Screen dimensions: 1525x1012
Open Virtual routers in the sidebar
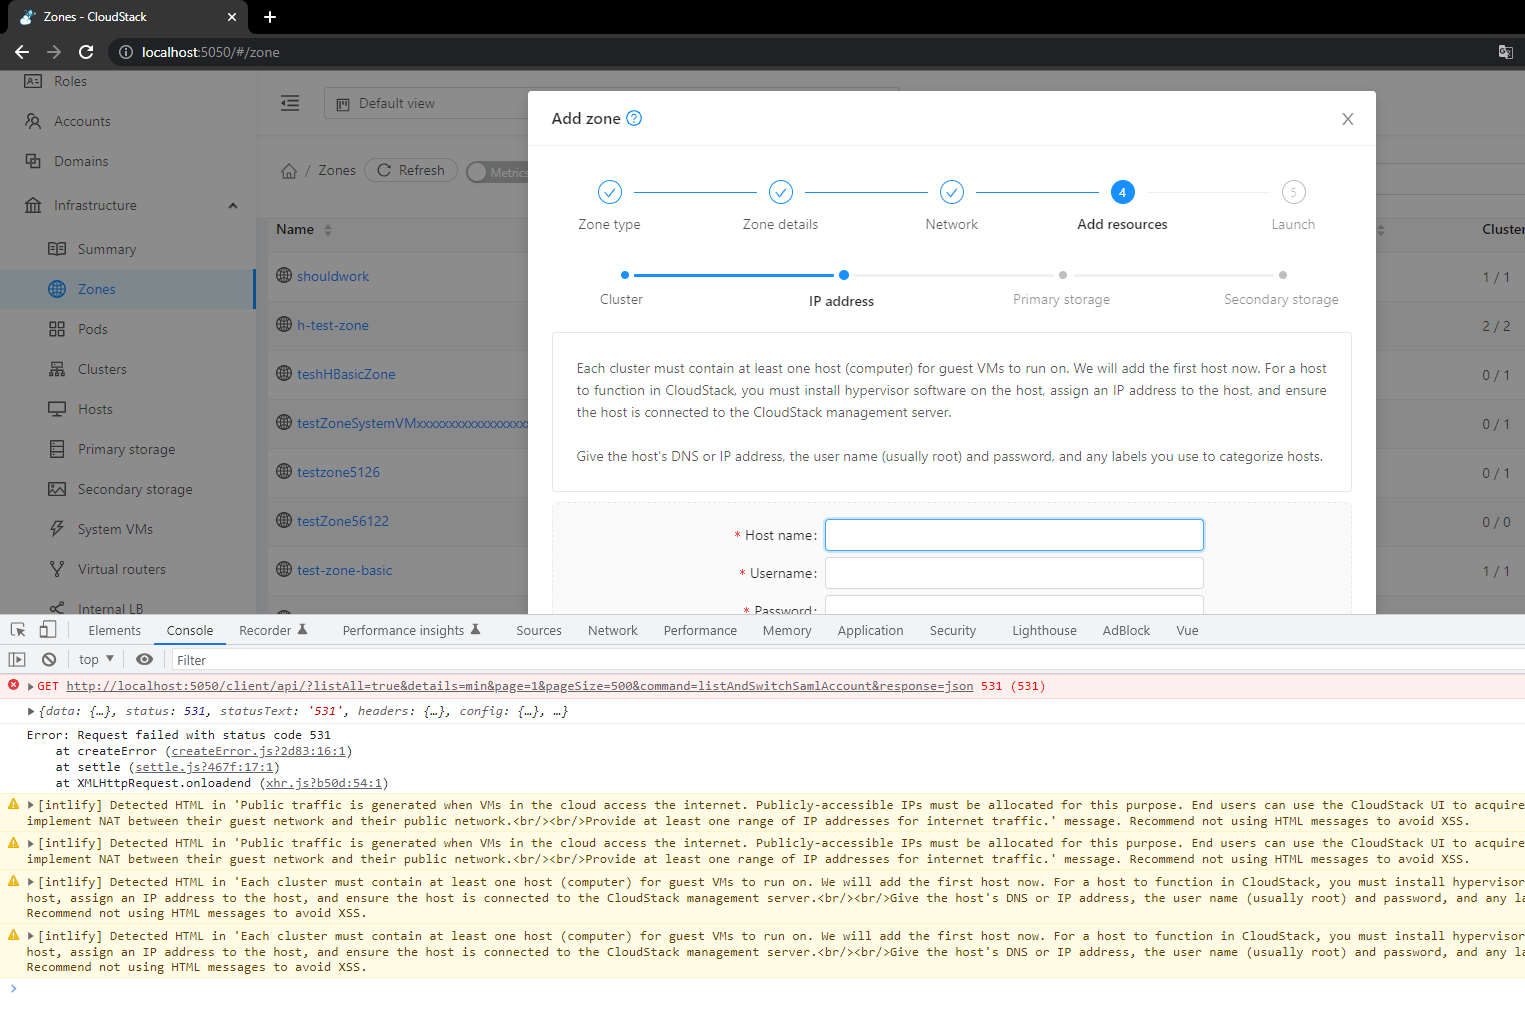coord(122,569)
